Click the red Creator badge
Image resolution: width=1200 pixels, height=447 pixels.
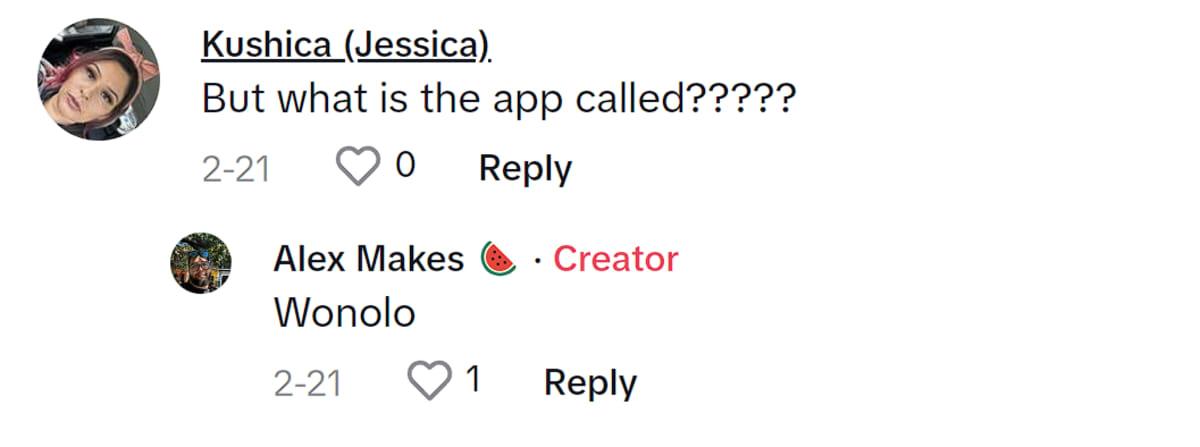coord(615,259)
